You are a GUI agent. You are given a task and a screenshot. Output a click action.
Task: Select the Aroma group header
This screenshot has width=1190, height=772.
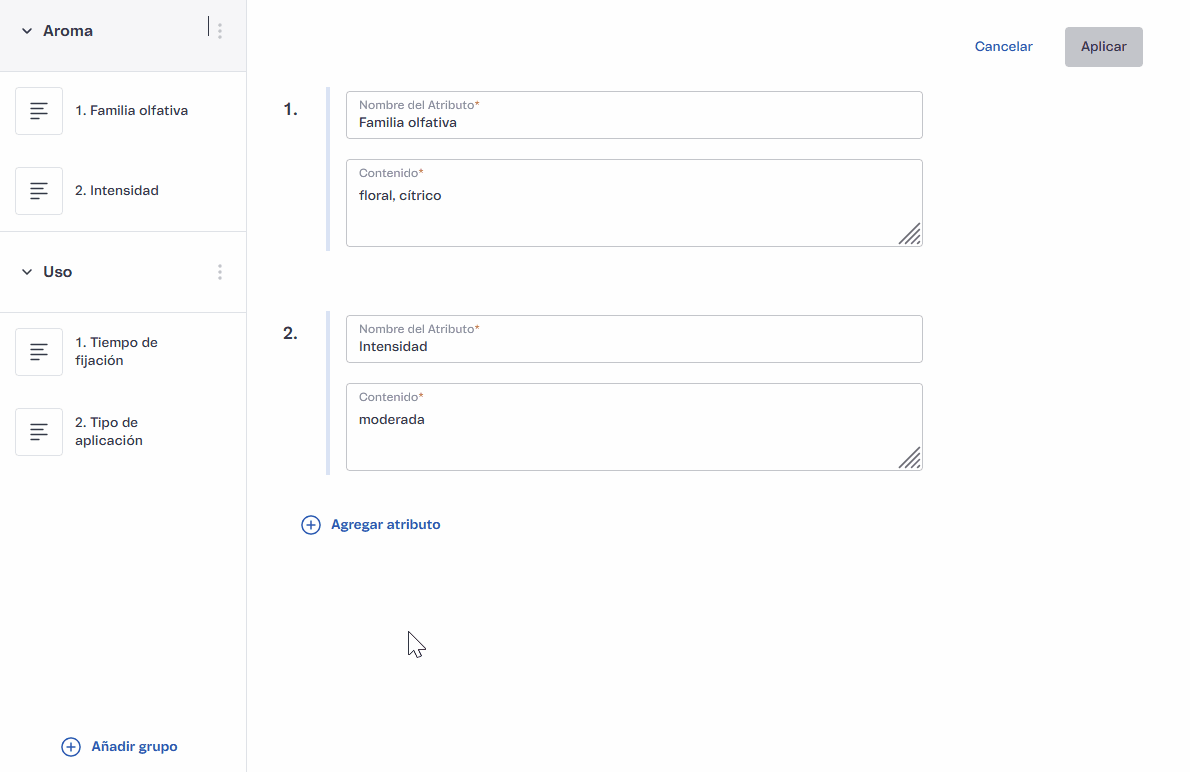68,31
